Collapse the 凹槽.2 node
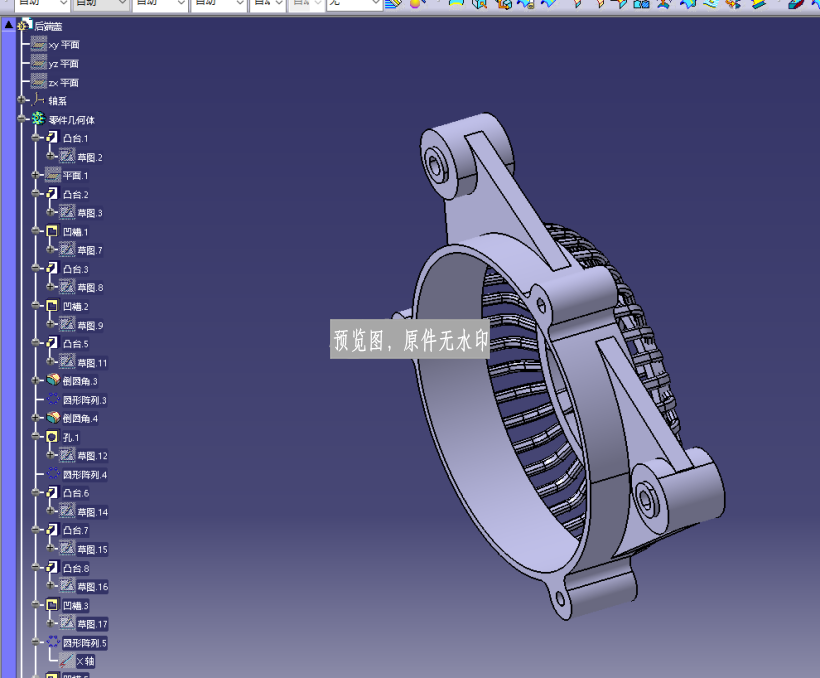The height and width of the screenshot is (678, 820). click(x=36, y=306)
